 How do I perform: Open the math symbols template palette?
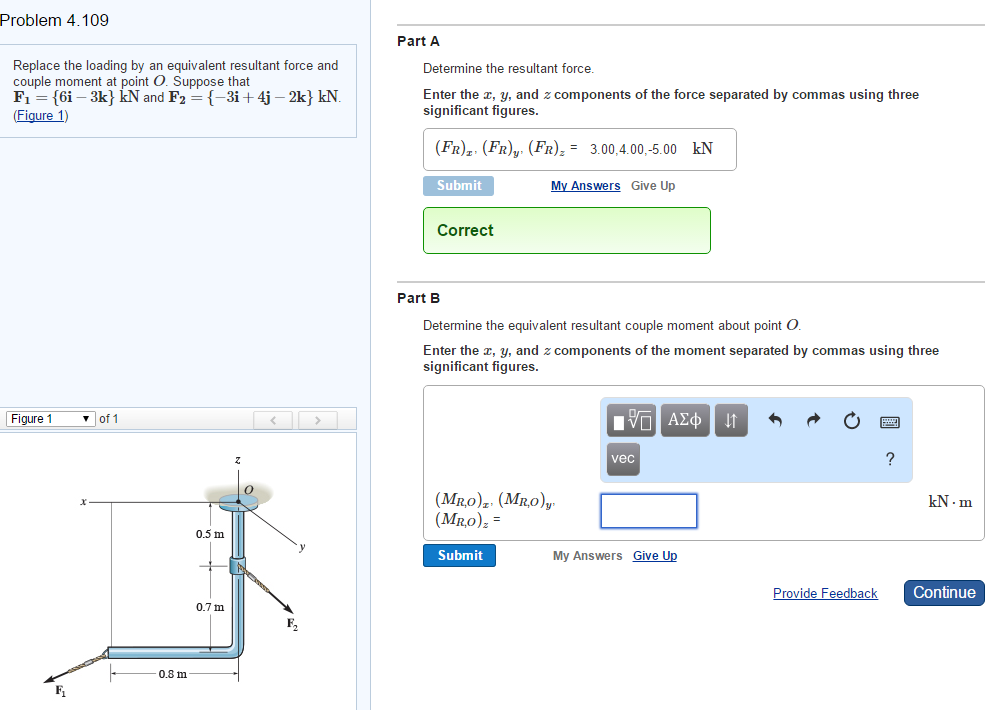click(x=630, y=420)
